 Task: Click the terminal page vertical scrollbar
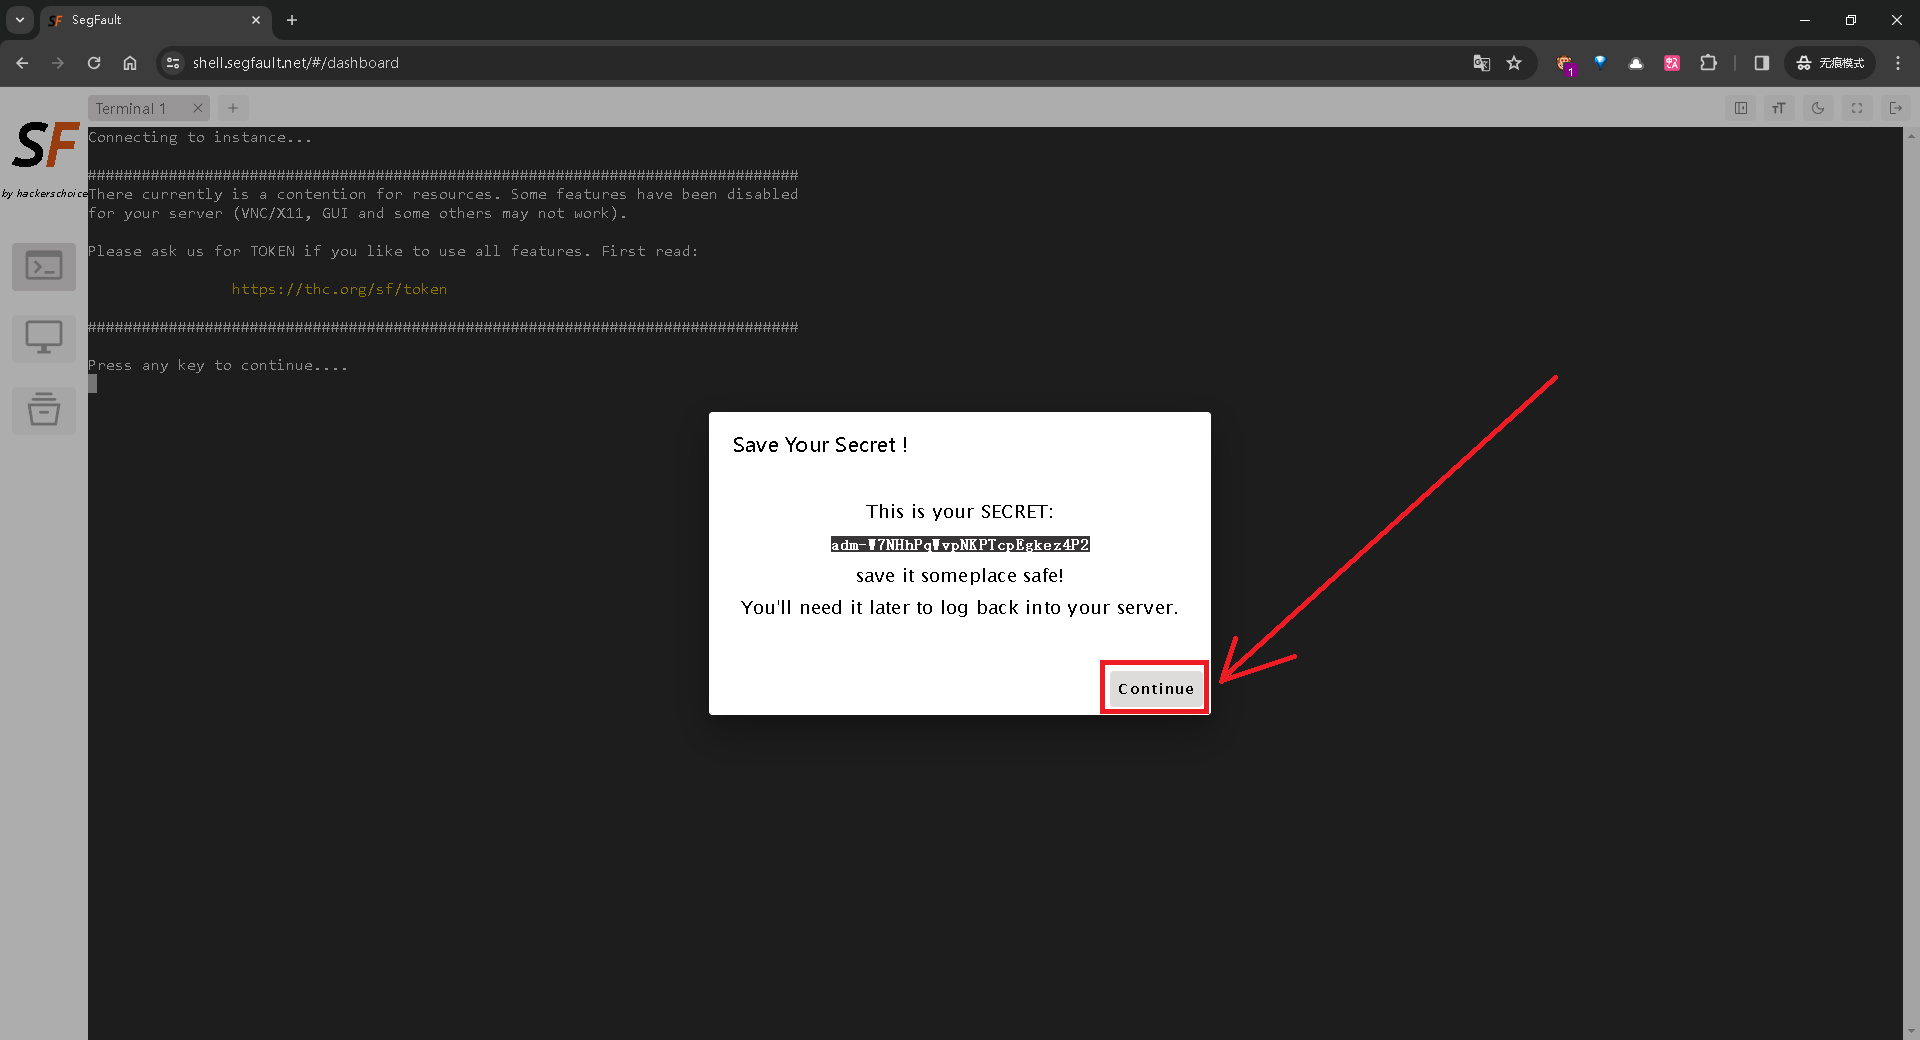tap(1911, 583)
